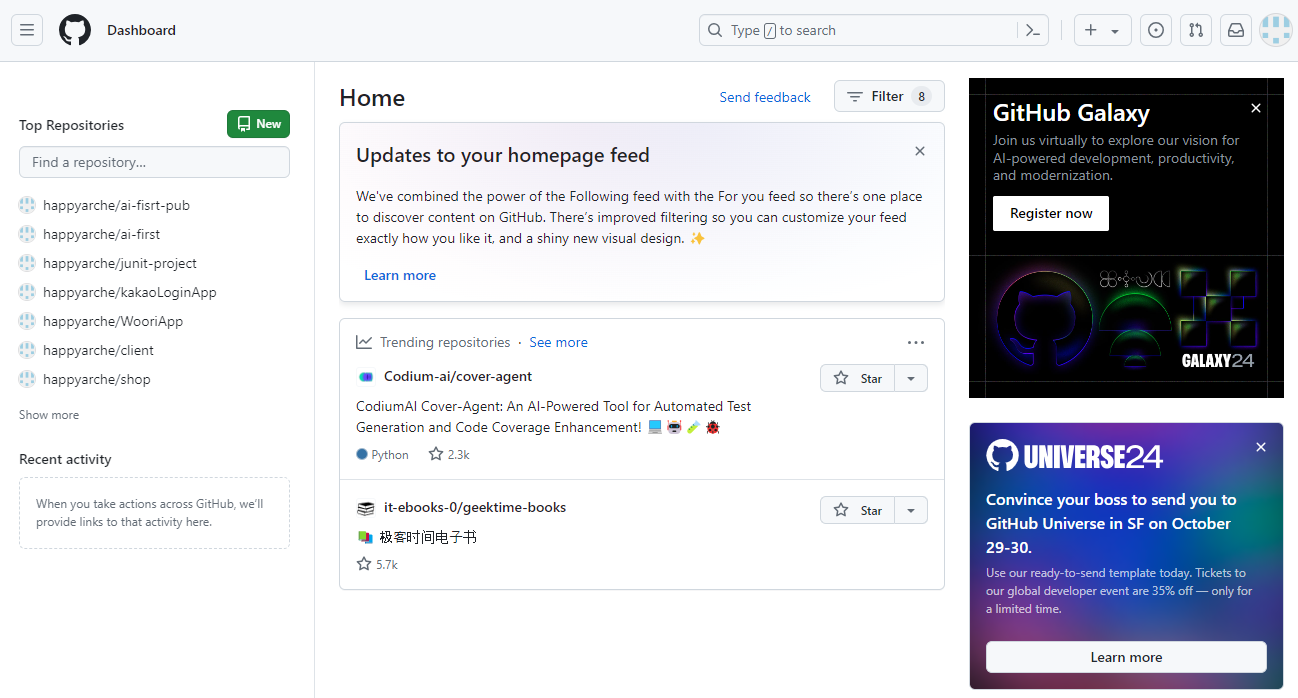The height and width of the screenshot is (698, 1298).
Task: Click avatar beside happyarche/junit-project
Action: [x=27, y=263]
